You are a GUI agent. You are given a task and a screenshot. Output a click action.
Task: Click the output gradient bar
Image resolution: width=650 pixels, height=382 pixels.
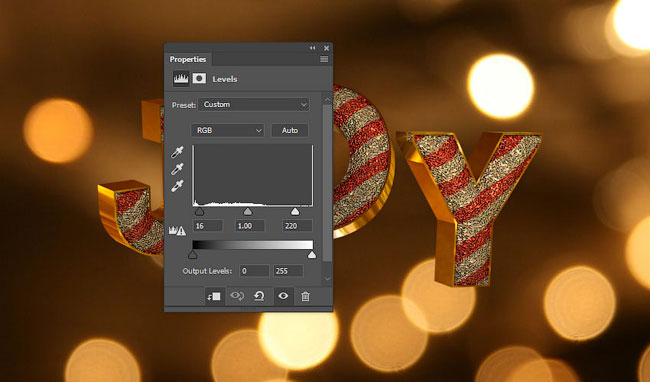click(x=252, y=244)
